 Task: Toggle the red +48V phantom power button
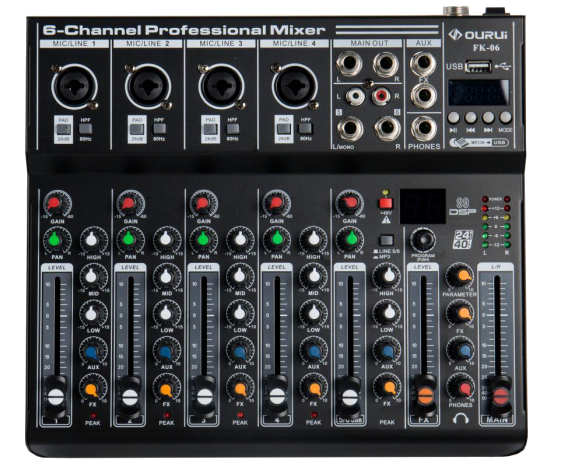tap(386, 203)
